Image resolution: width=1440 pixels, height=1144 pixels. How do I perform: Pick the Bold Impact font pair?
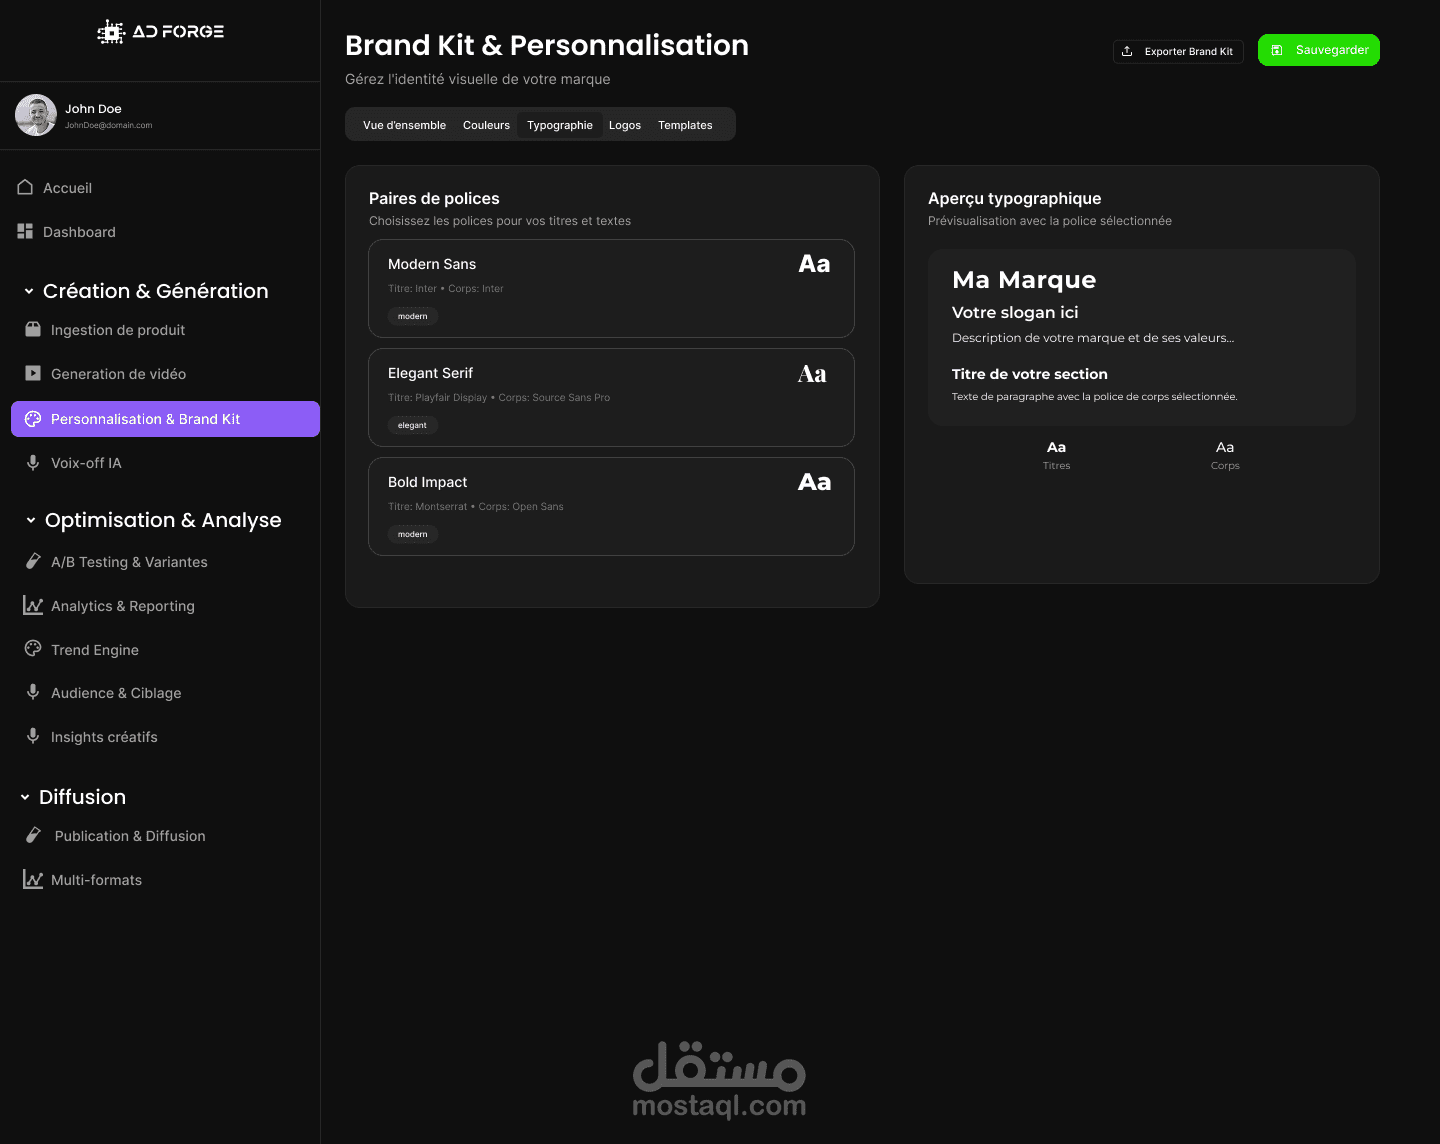[611, 506]
